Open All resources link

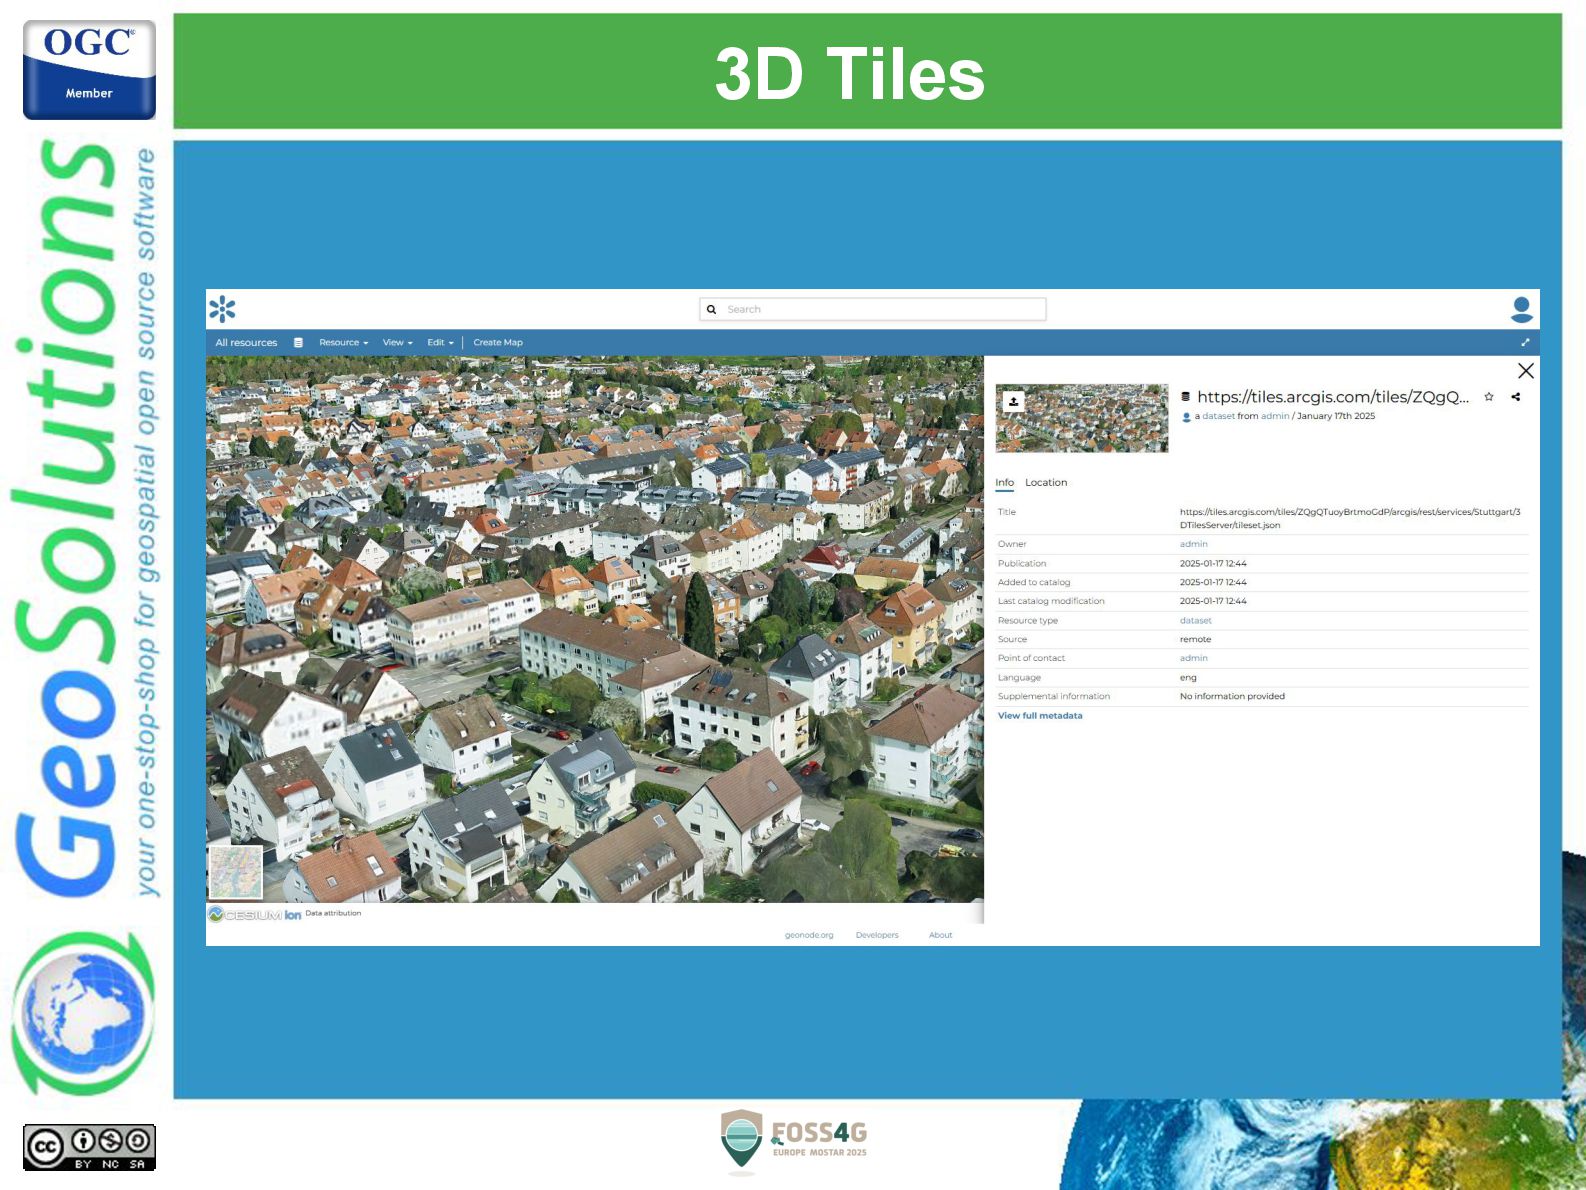[x=246, y=342]
